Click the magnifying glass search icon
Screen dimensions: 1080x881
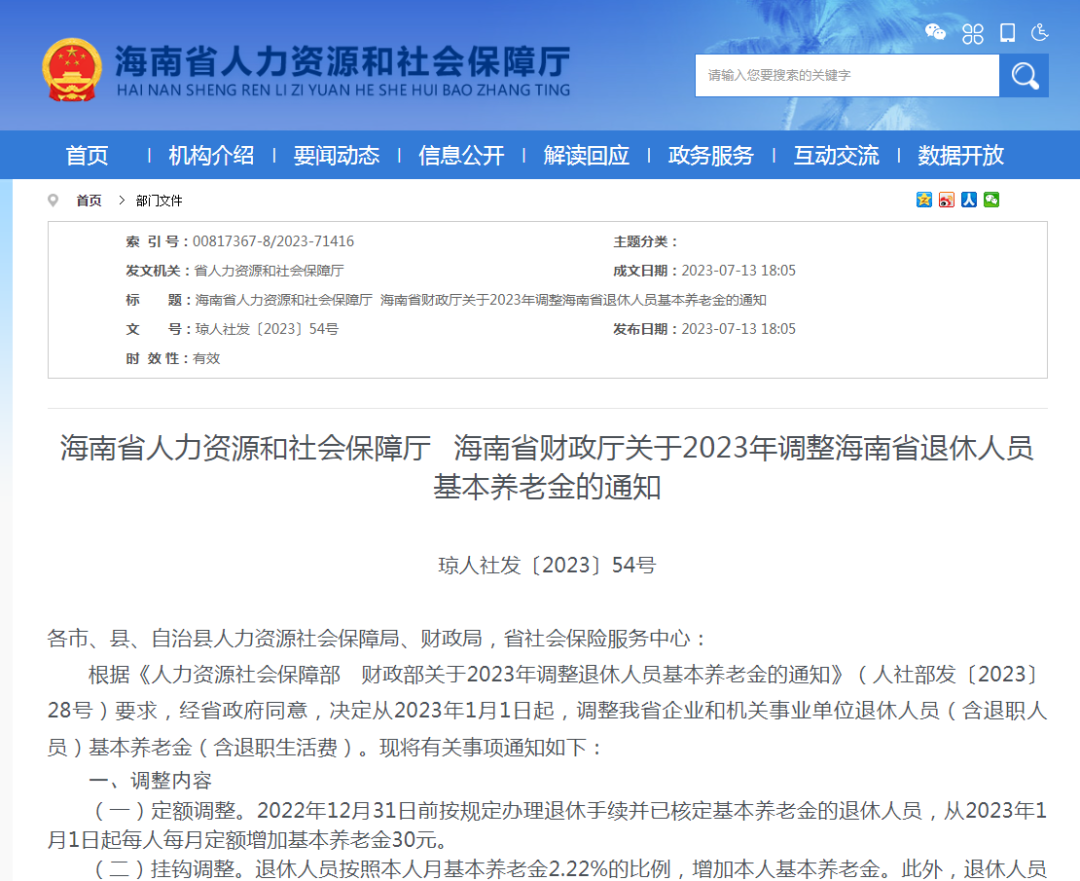click(x=1023, y=75)
